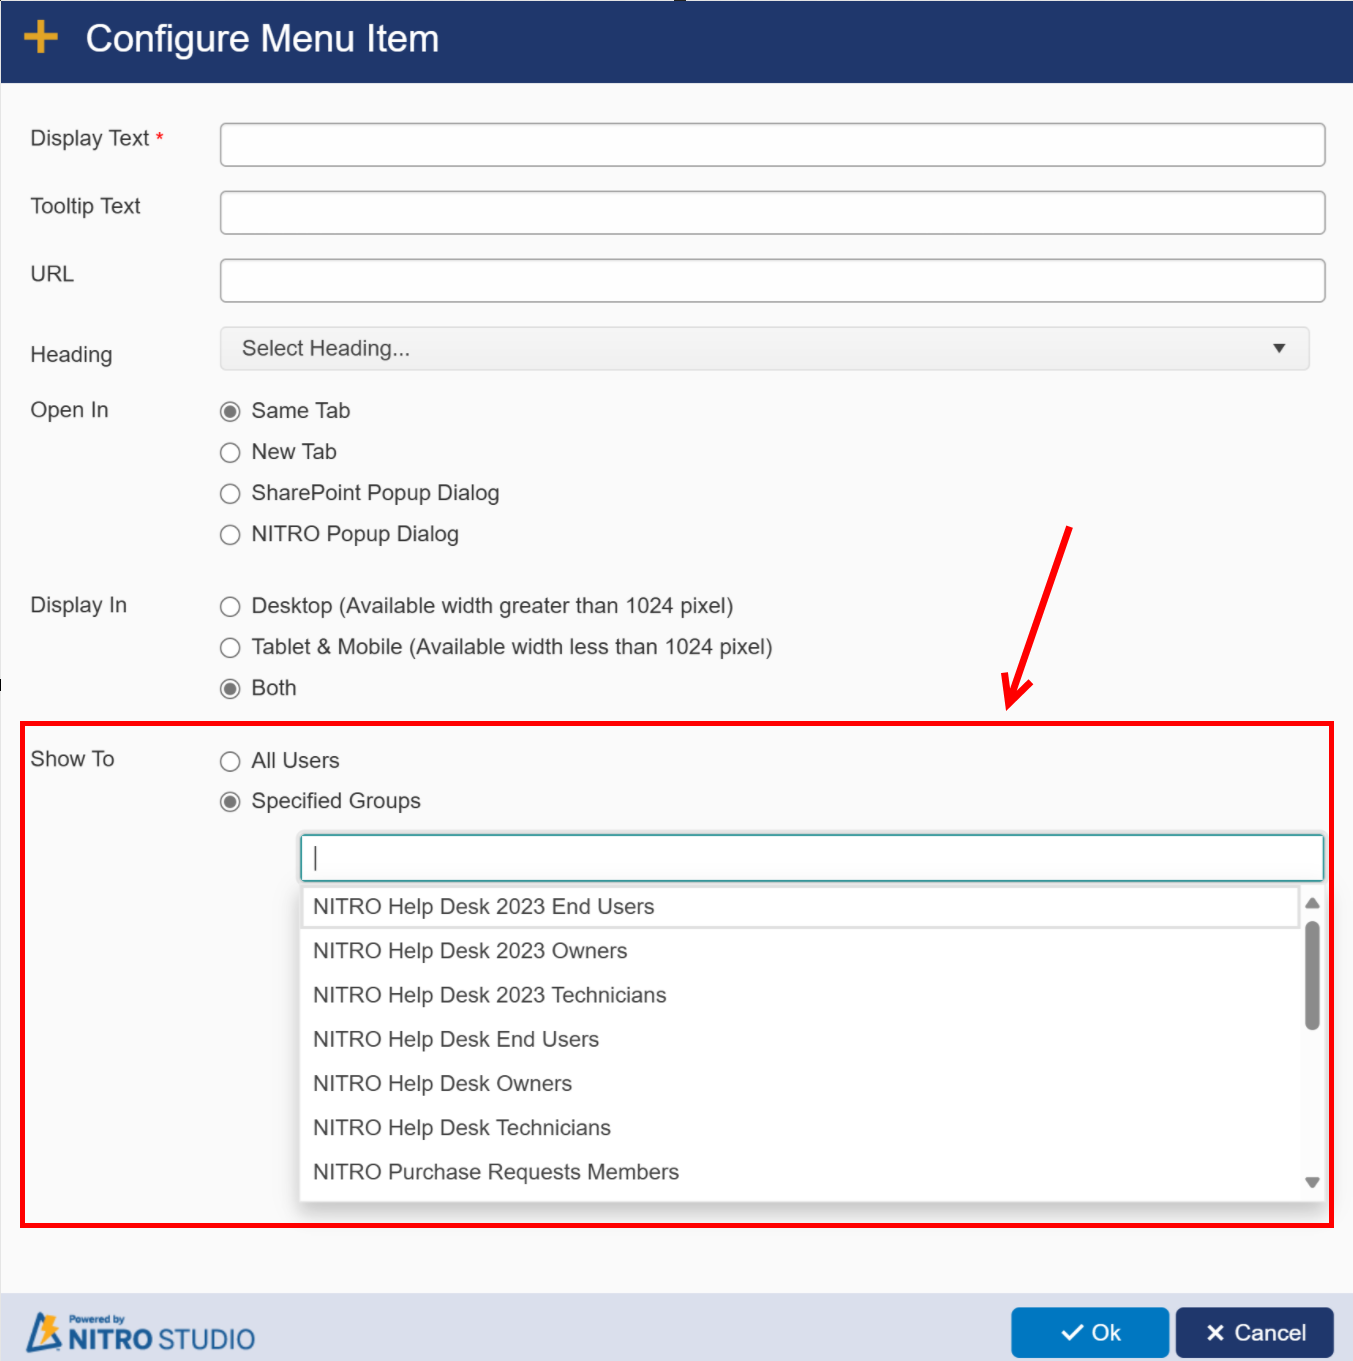Screen dimensions: 1353x1361
Task: Select the Same Tab radio button
Action: [230, 412]
